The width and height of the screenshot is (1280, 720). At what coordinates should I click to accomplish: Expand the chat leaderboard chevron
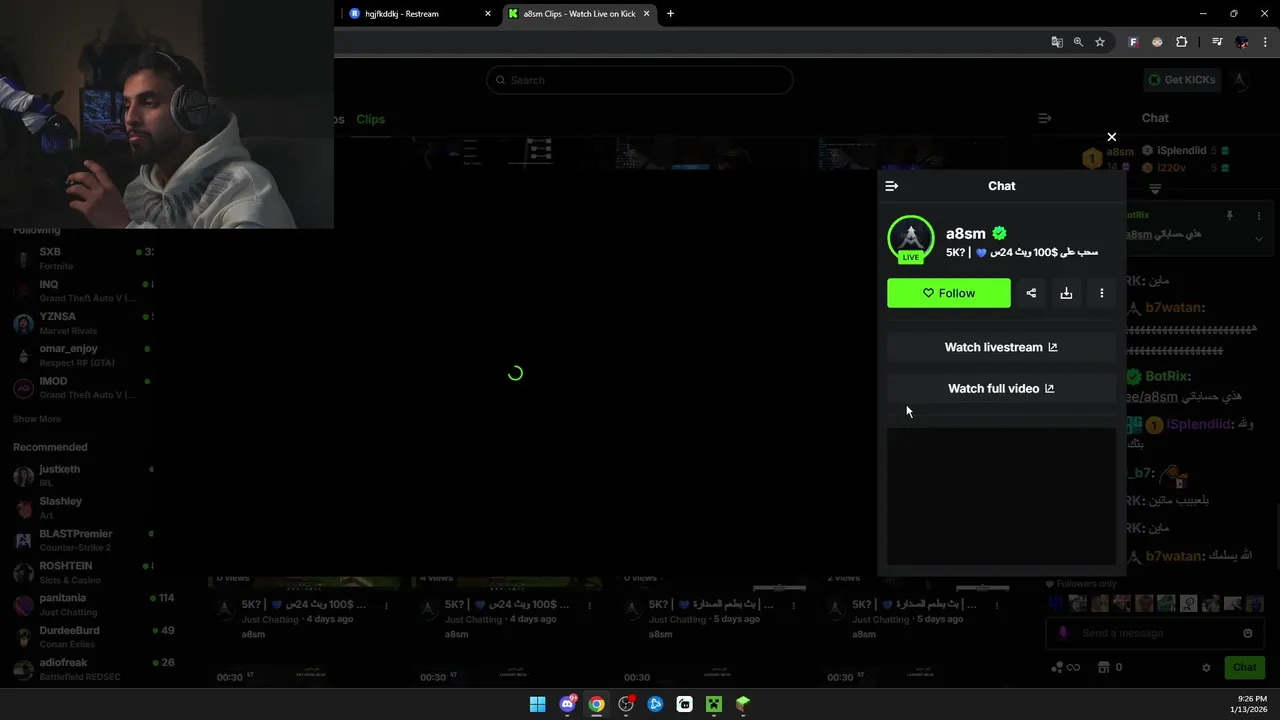pos(1155,189)
